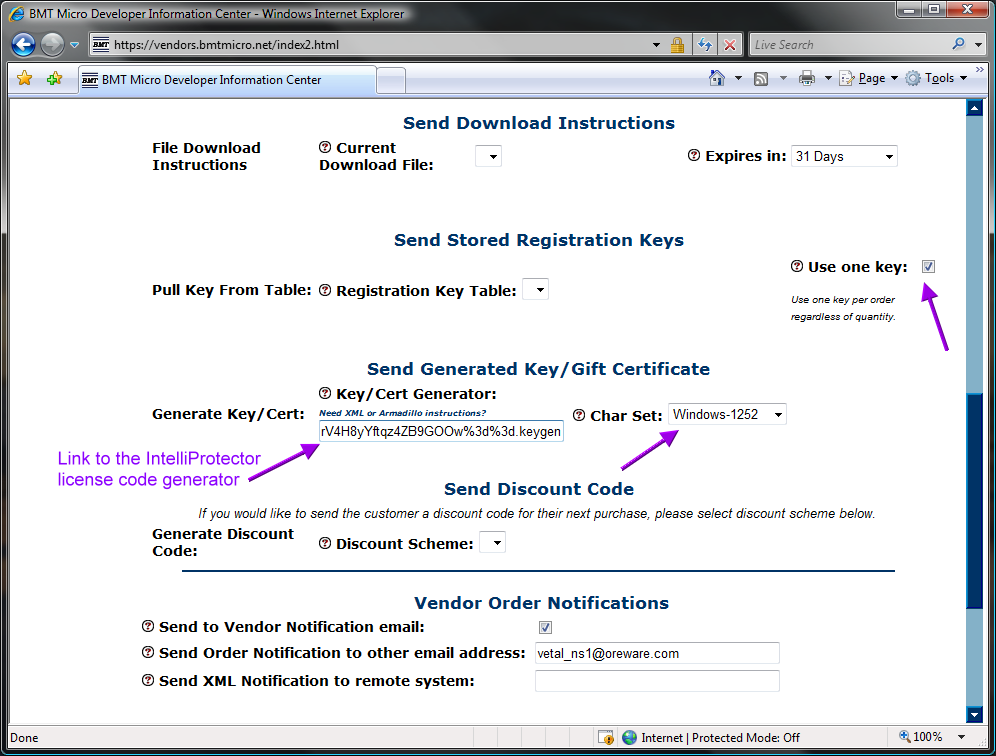Image resolution: width=996 pixels, height=756 pixels.
Task: Click the XML Notification remote system field
Action: 657,681
